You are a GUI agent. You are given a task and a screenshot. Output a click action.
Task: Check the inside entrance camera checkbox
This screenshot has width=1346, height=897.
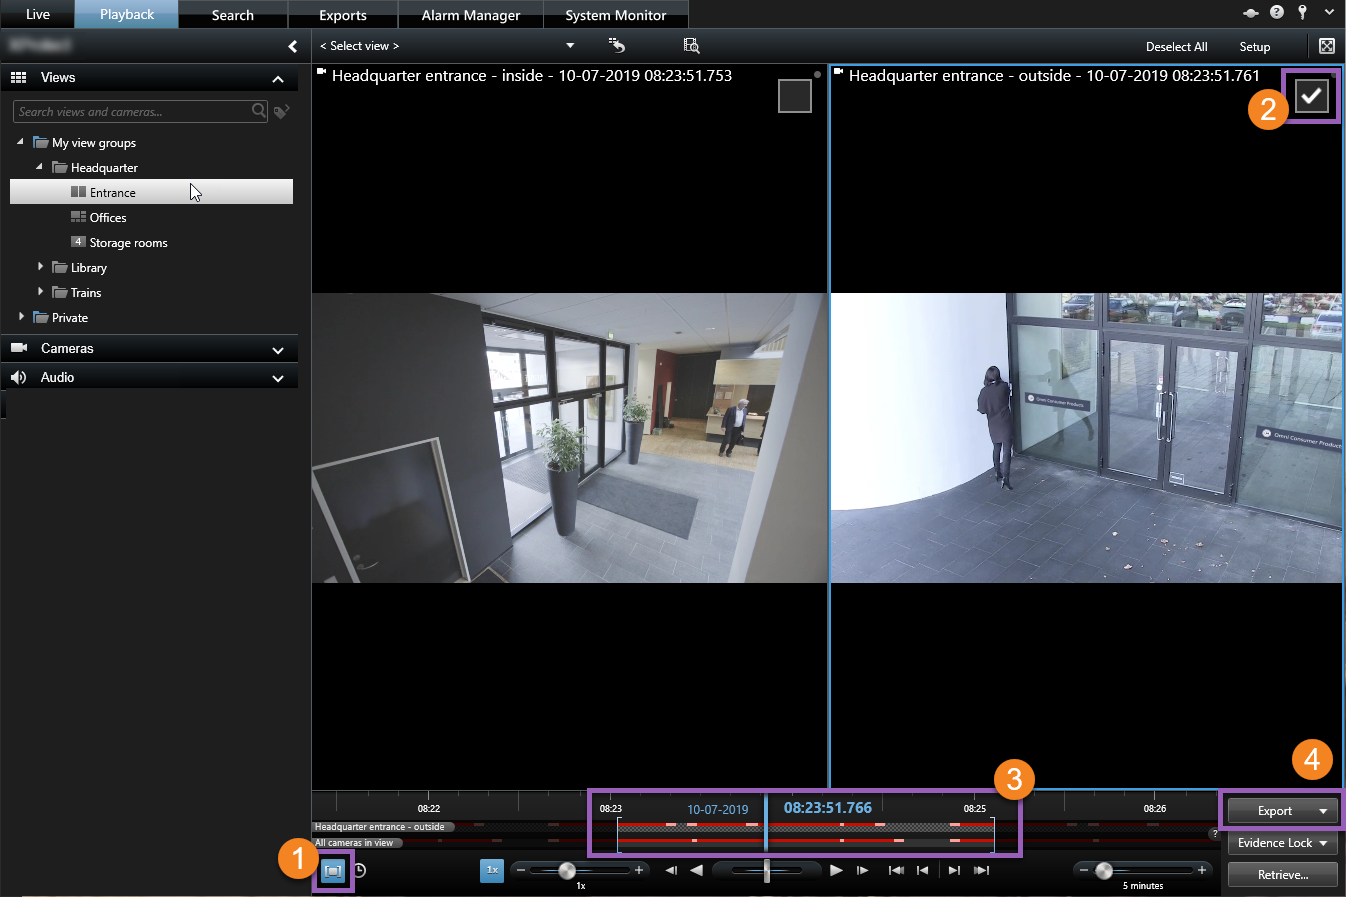(x=794, y=96)
